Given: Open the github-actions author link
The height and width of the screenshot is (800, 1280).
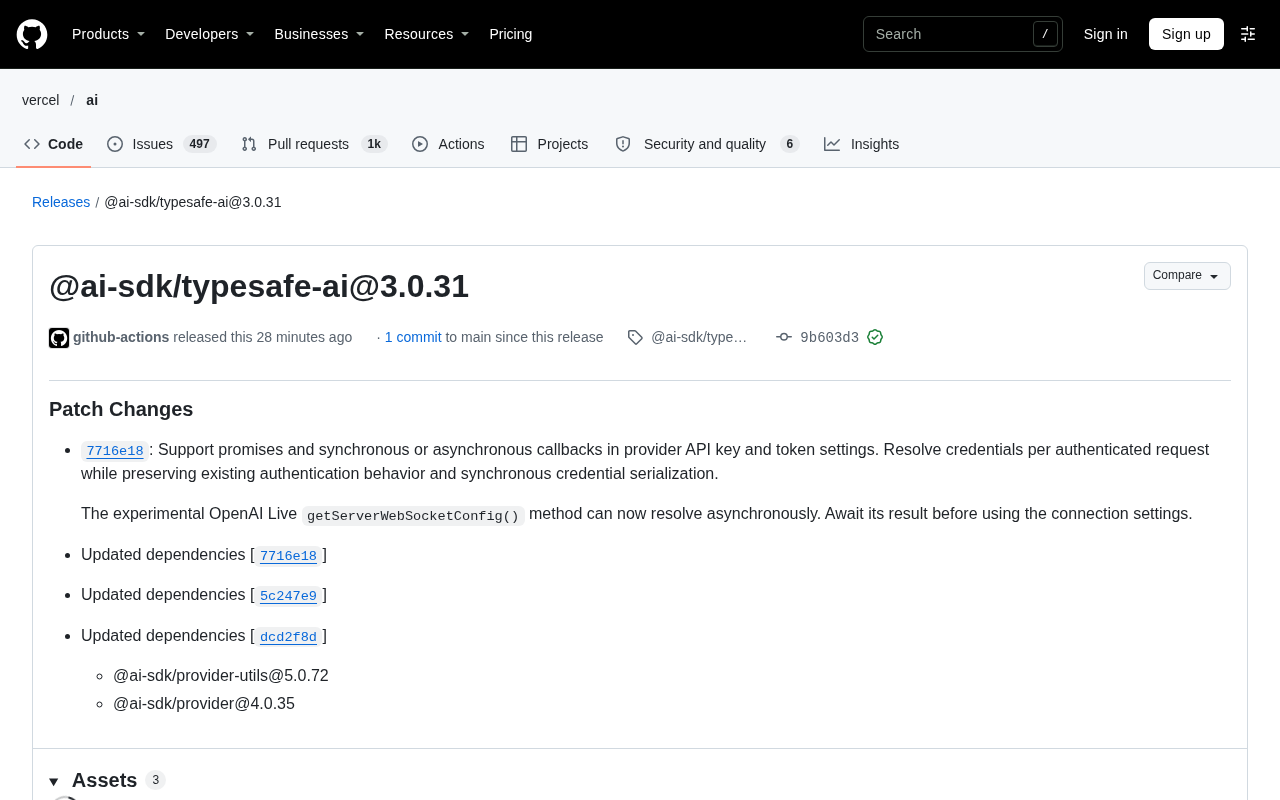Looking at the screenshot, I should coord(121,337).
